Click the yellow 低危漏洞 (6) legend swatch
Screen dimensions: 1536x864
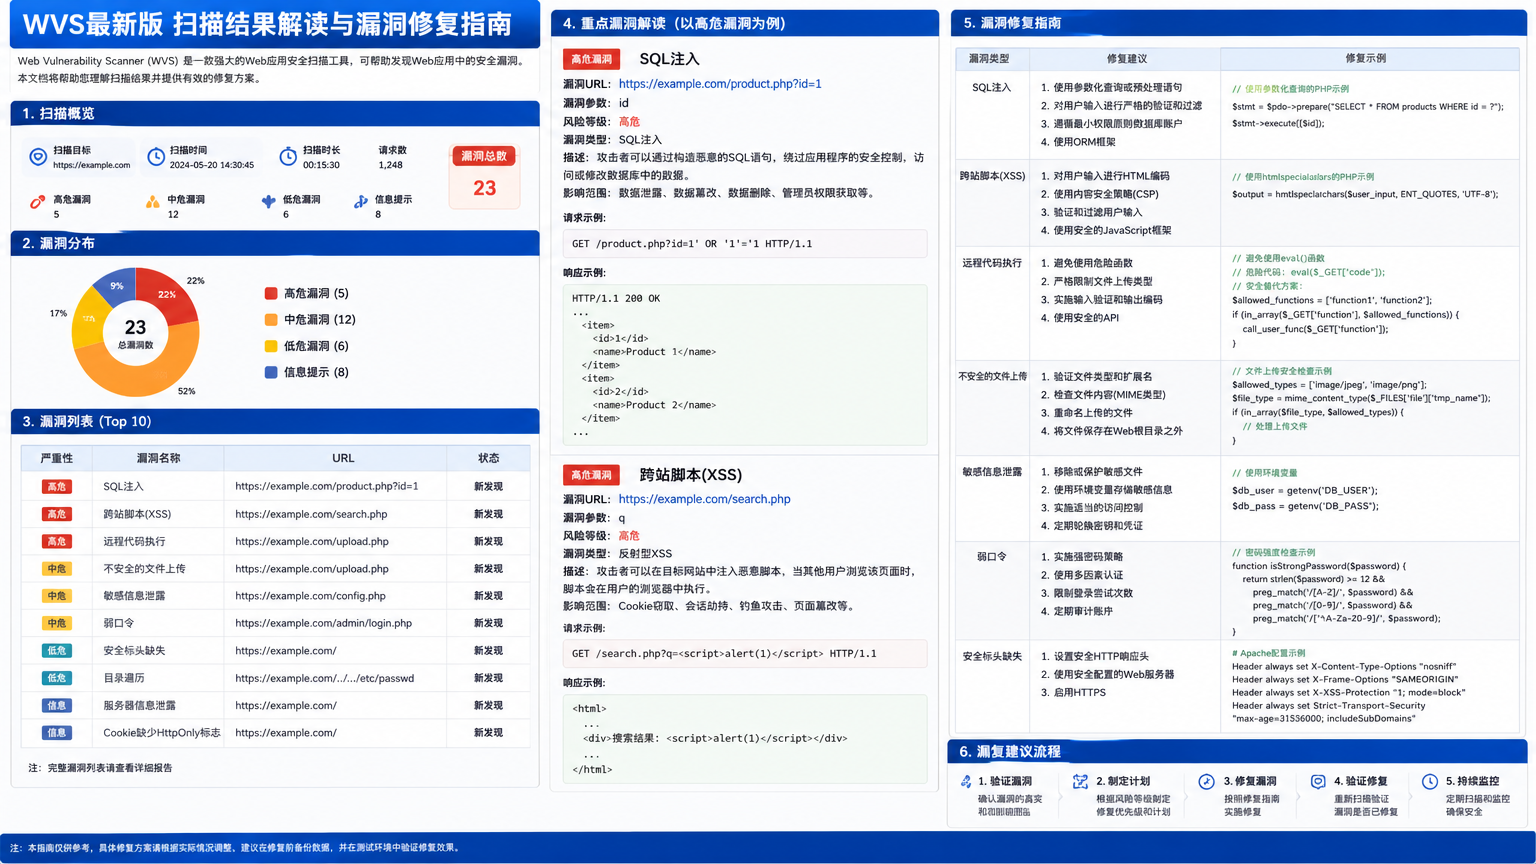[271, 346]
